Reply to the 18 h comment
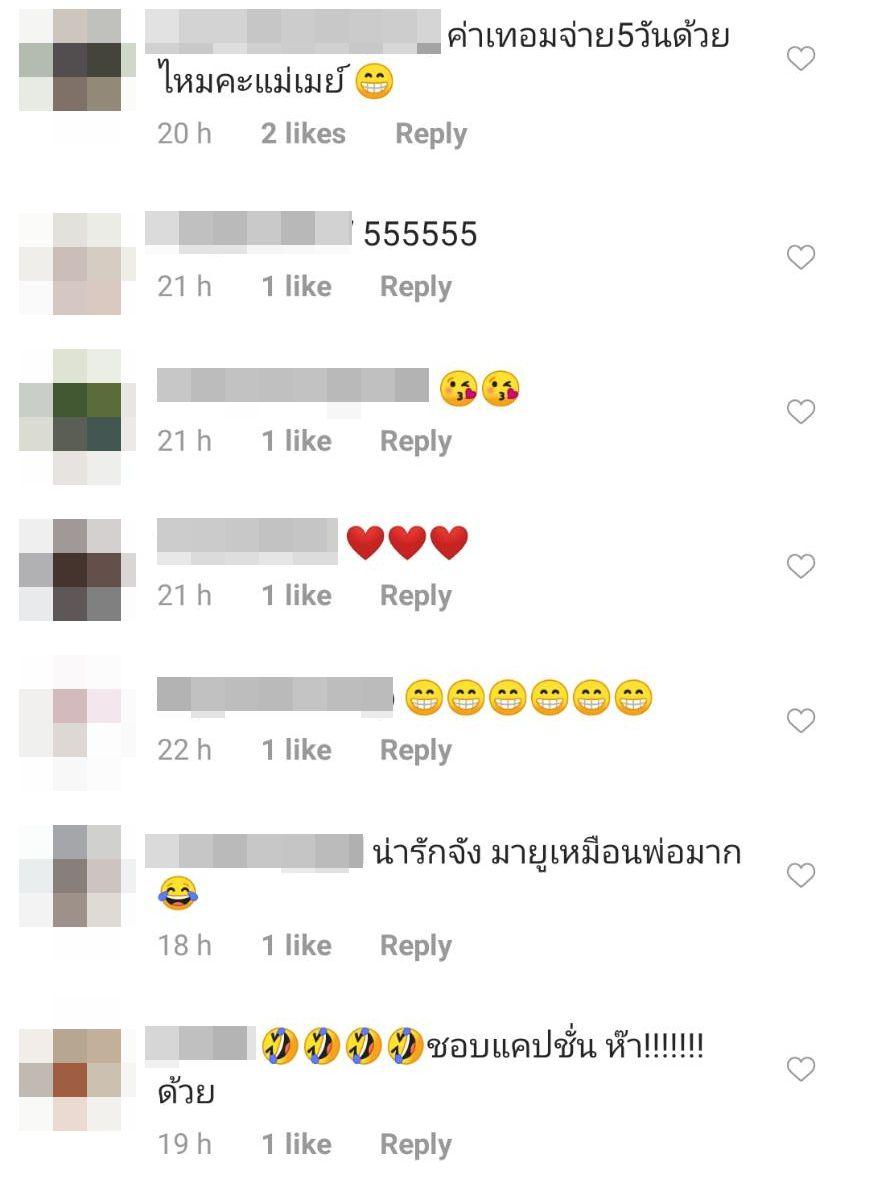 [416, 946]
